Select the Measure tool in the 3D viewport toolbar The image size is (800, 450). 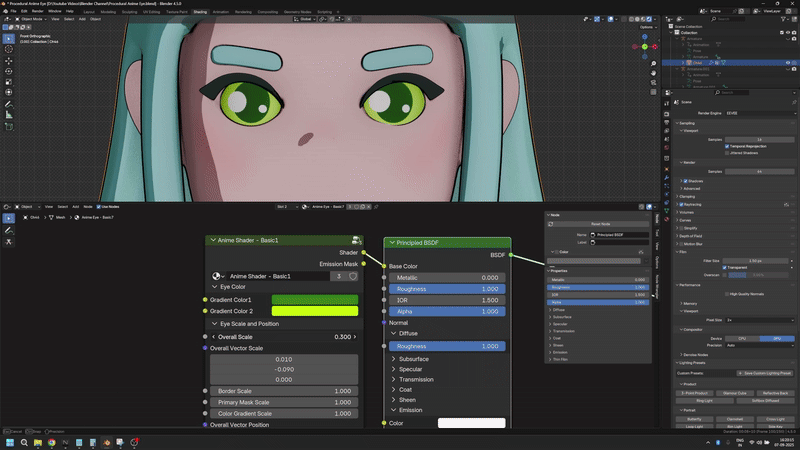coord(9,115)
